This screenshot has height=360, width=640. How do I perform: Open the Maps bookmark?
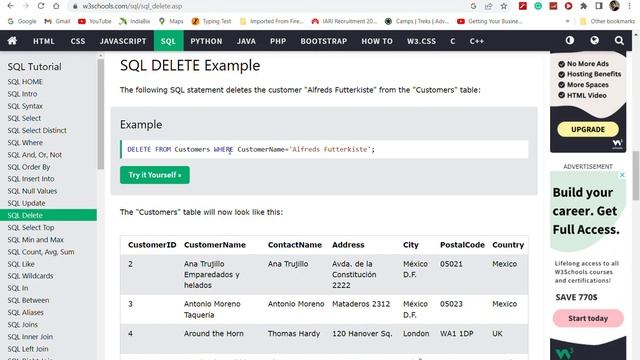(171, 21)
